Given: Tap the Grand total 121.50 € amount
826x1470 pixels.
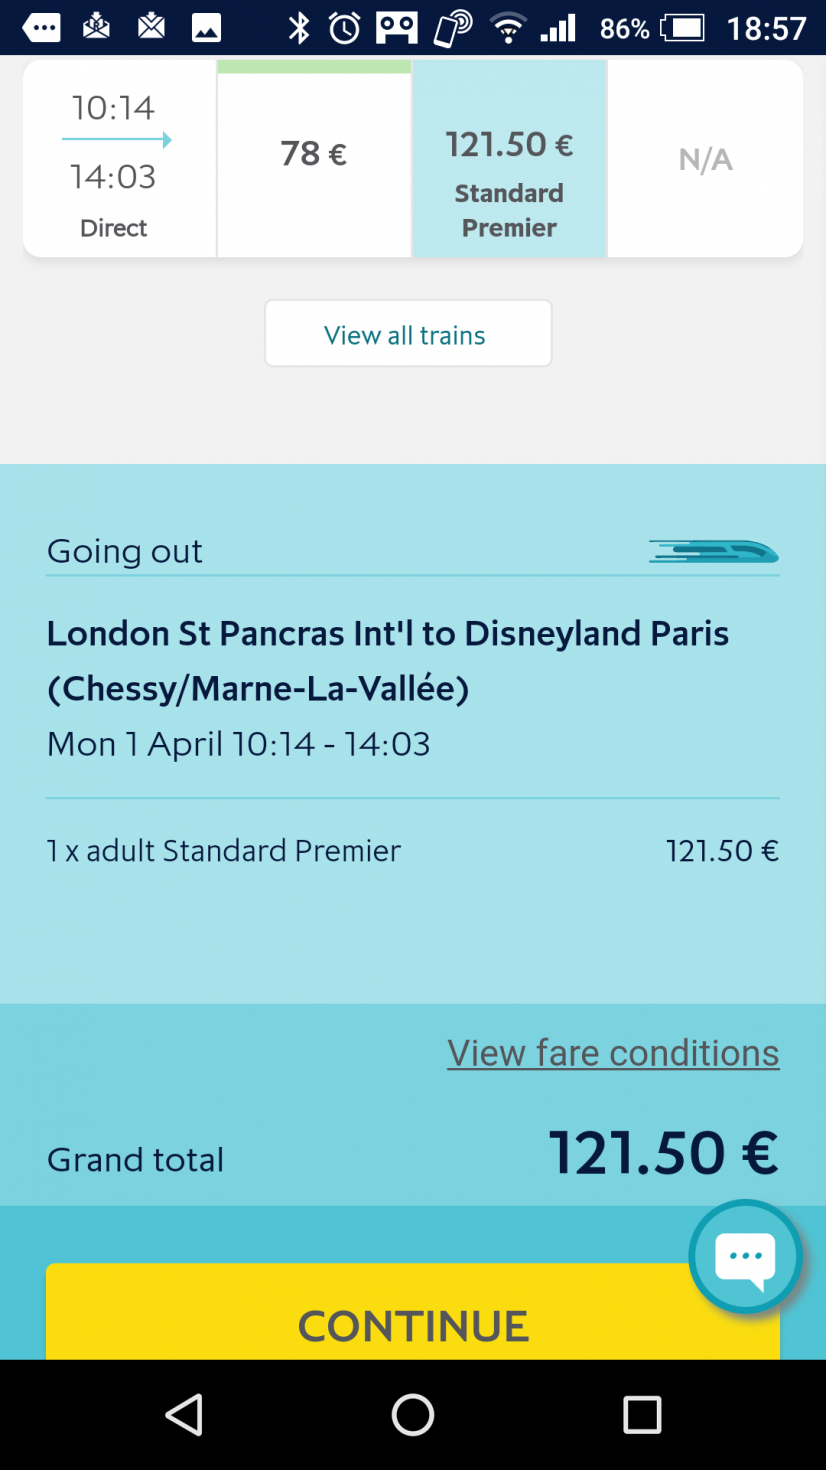Looking at the screenshot, I should point(664,1153).
